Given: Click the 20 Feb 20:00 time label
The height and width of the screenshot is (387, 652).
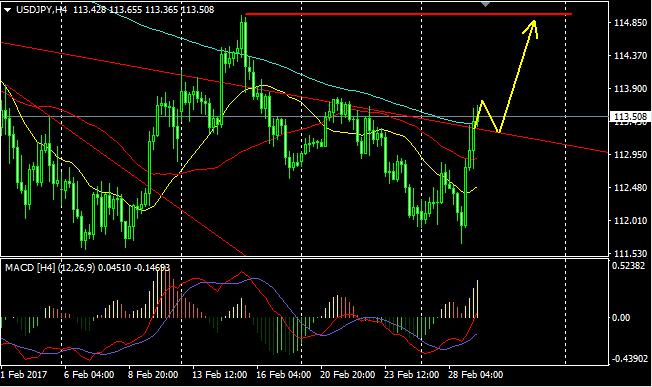Looking at the screenshot, I should tap(348, 375).
